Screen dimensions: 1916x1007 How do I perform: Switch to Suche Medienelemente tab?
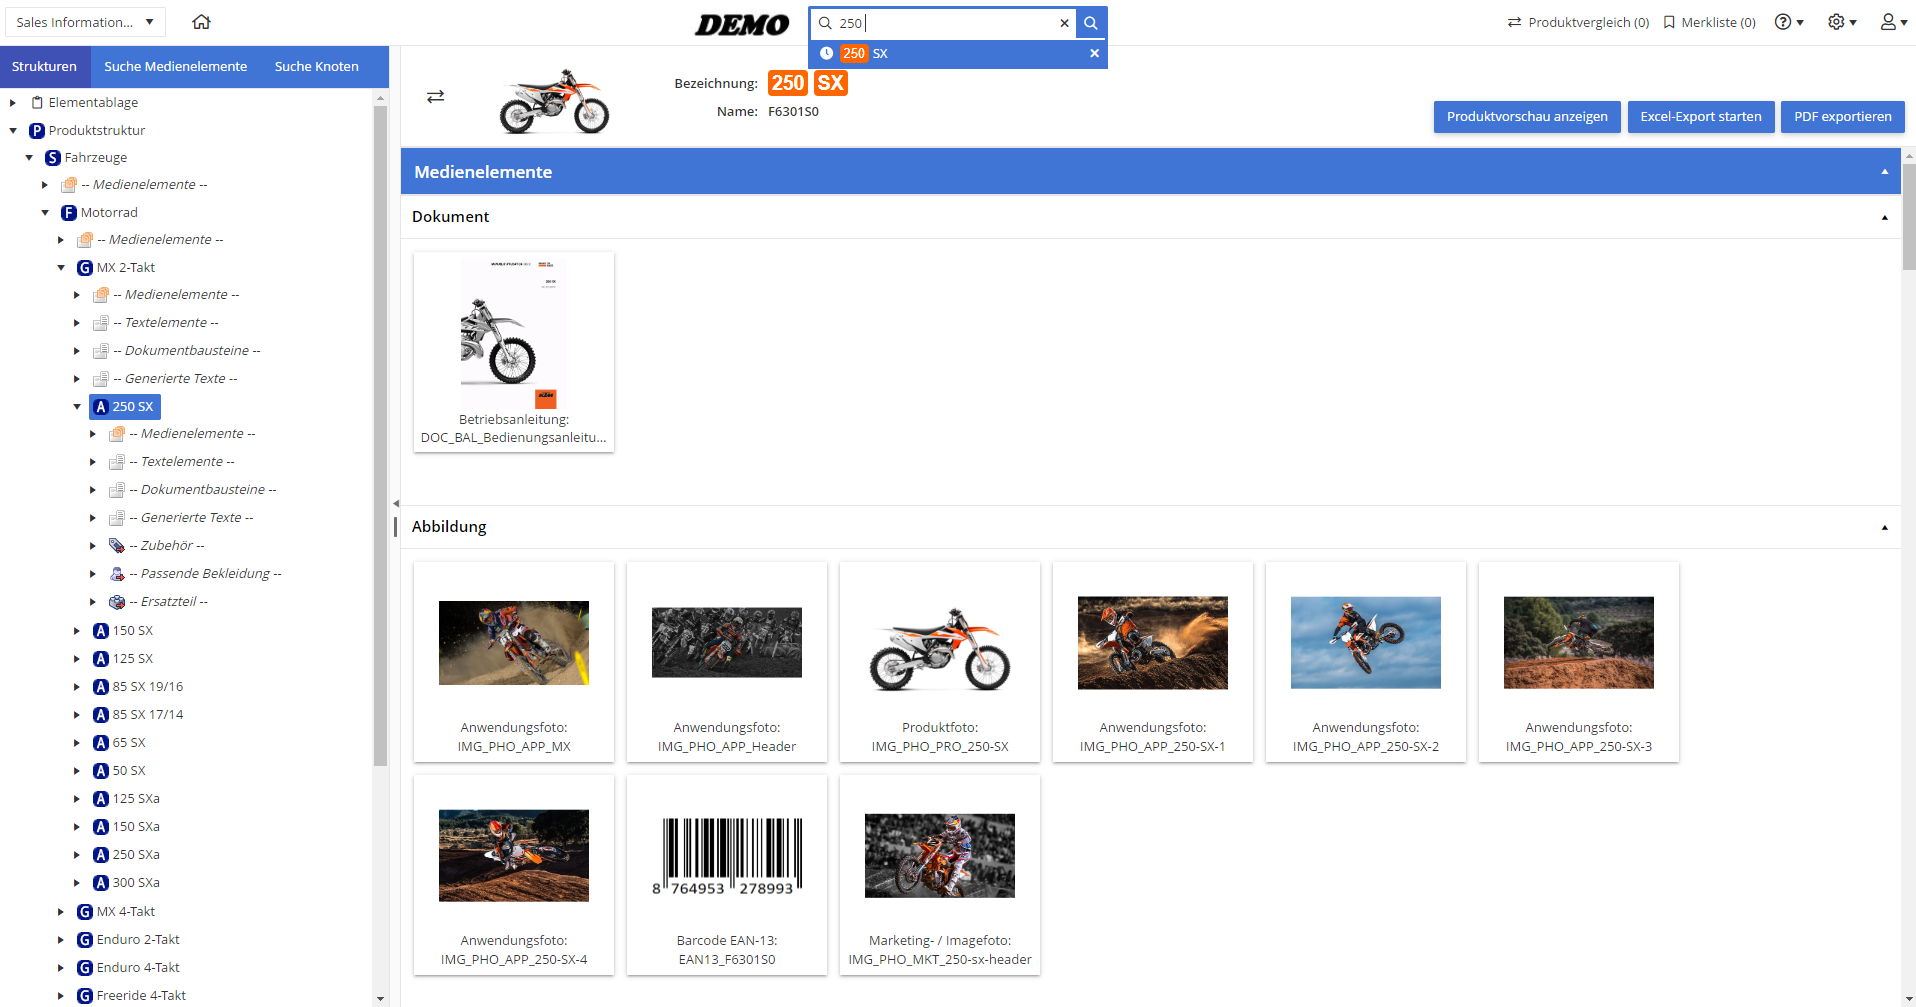175,67
